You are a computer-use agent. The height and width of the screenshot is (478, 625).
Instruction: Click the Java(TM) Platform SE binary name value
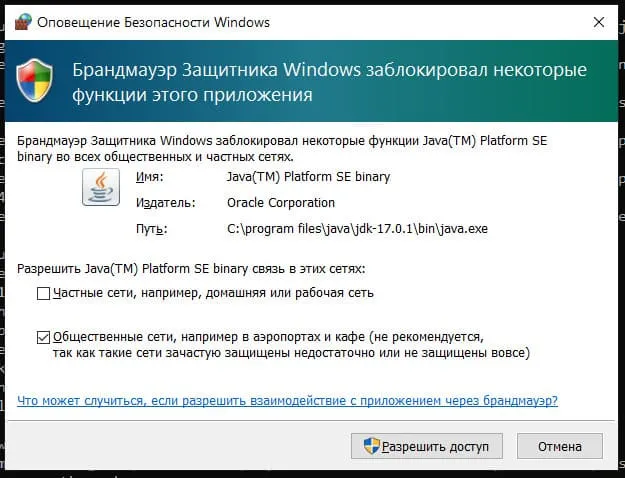click(x=308, y=177)
